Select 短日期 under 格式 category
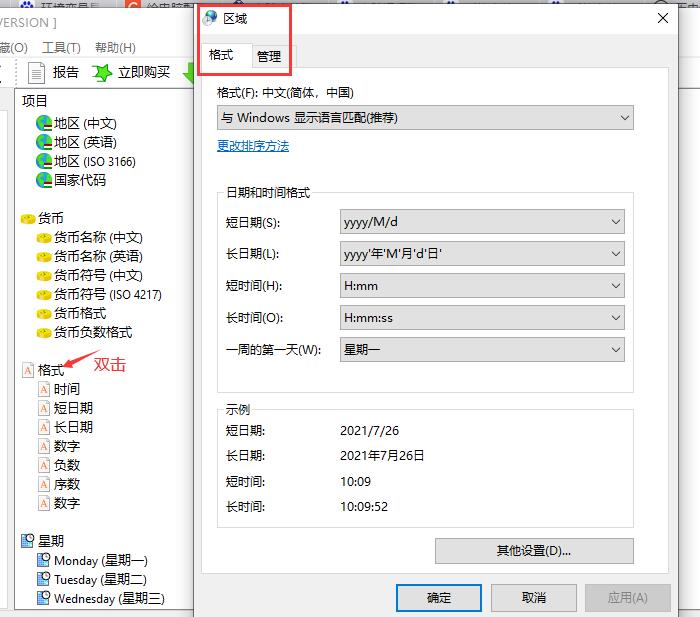The image size is (700, 617). pos(73,408)
